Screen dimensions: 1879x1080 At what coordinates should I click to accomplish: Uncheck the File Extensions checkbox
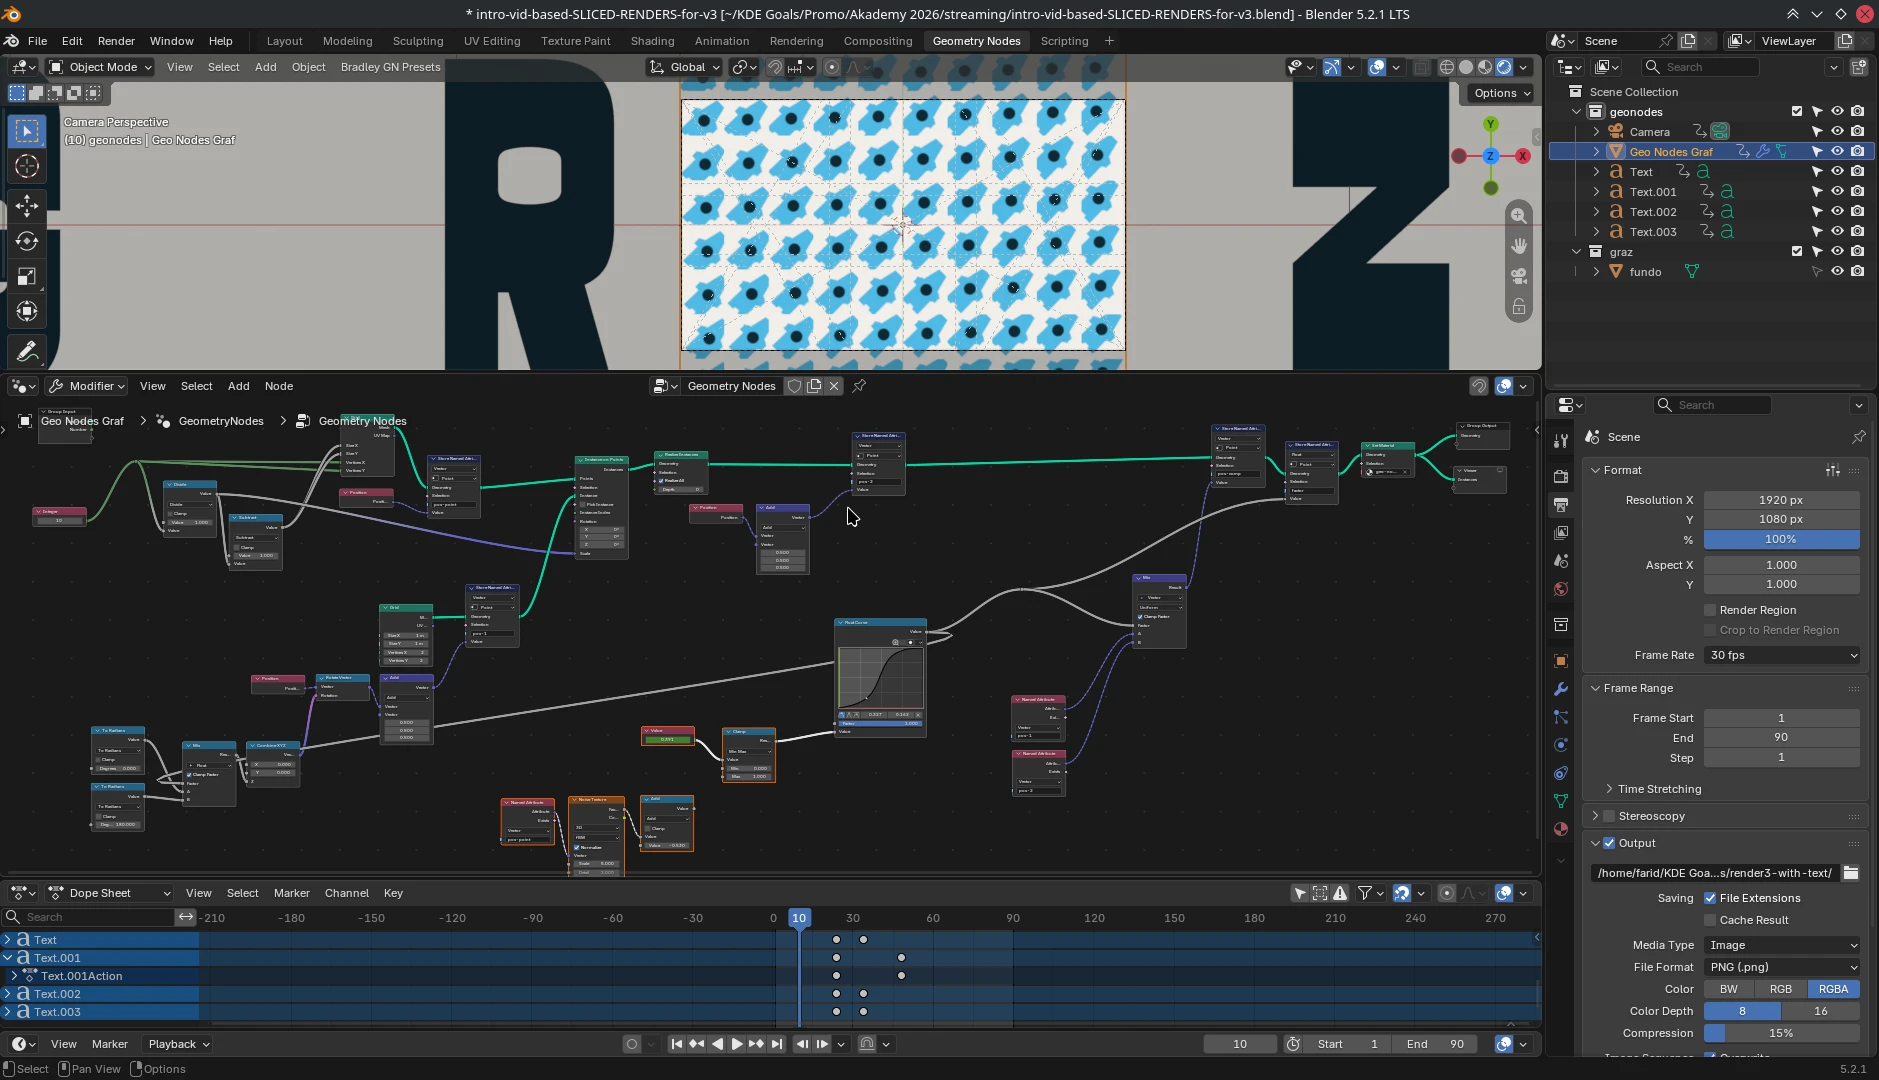[x=1710, y=898]
